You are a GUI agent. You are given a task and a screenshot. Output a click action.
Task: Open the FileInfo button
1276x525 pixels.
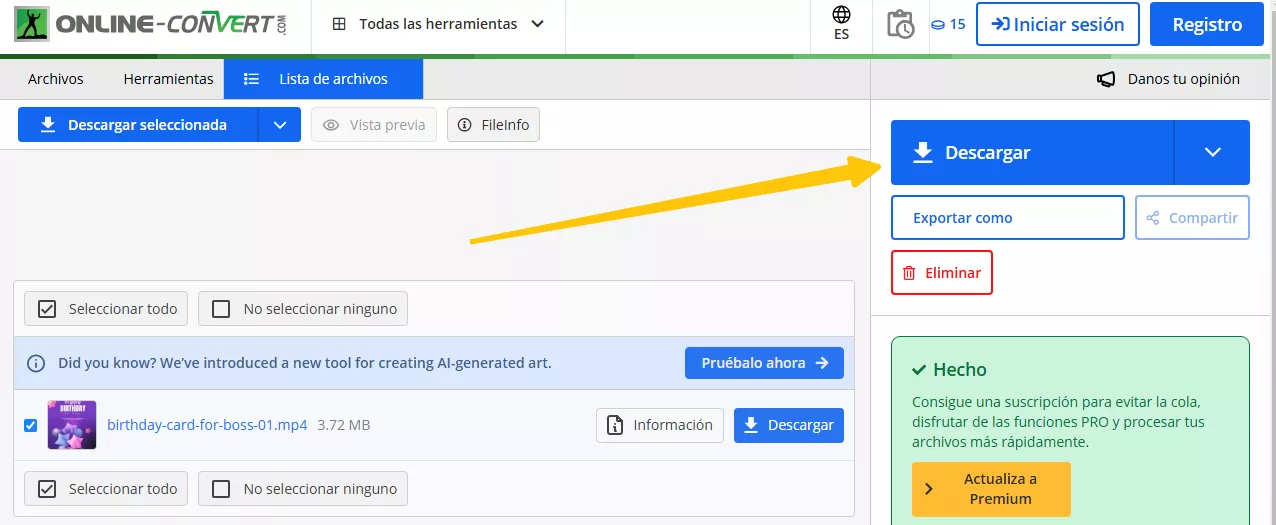[x=493, y=125]
